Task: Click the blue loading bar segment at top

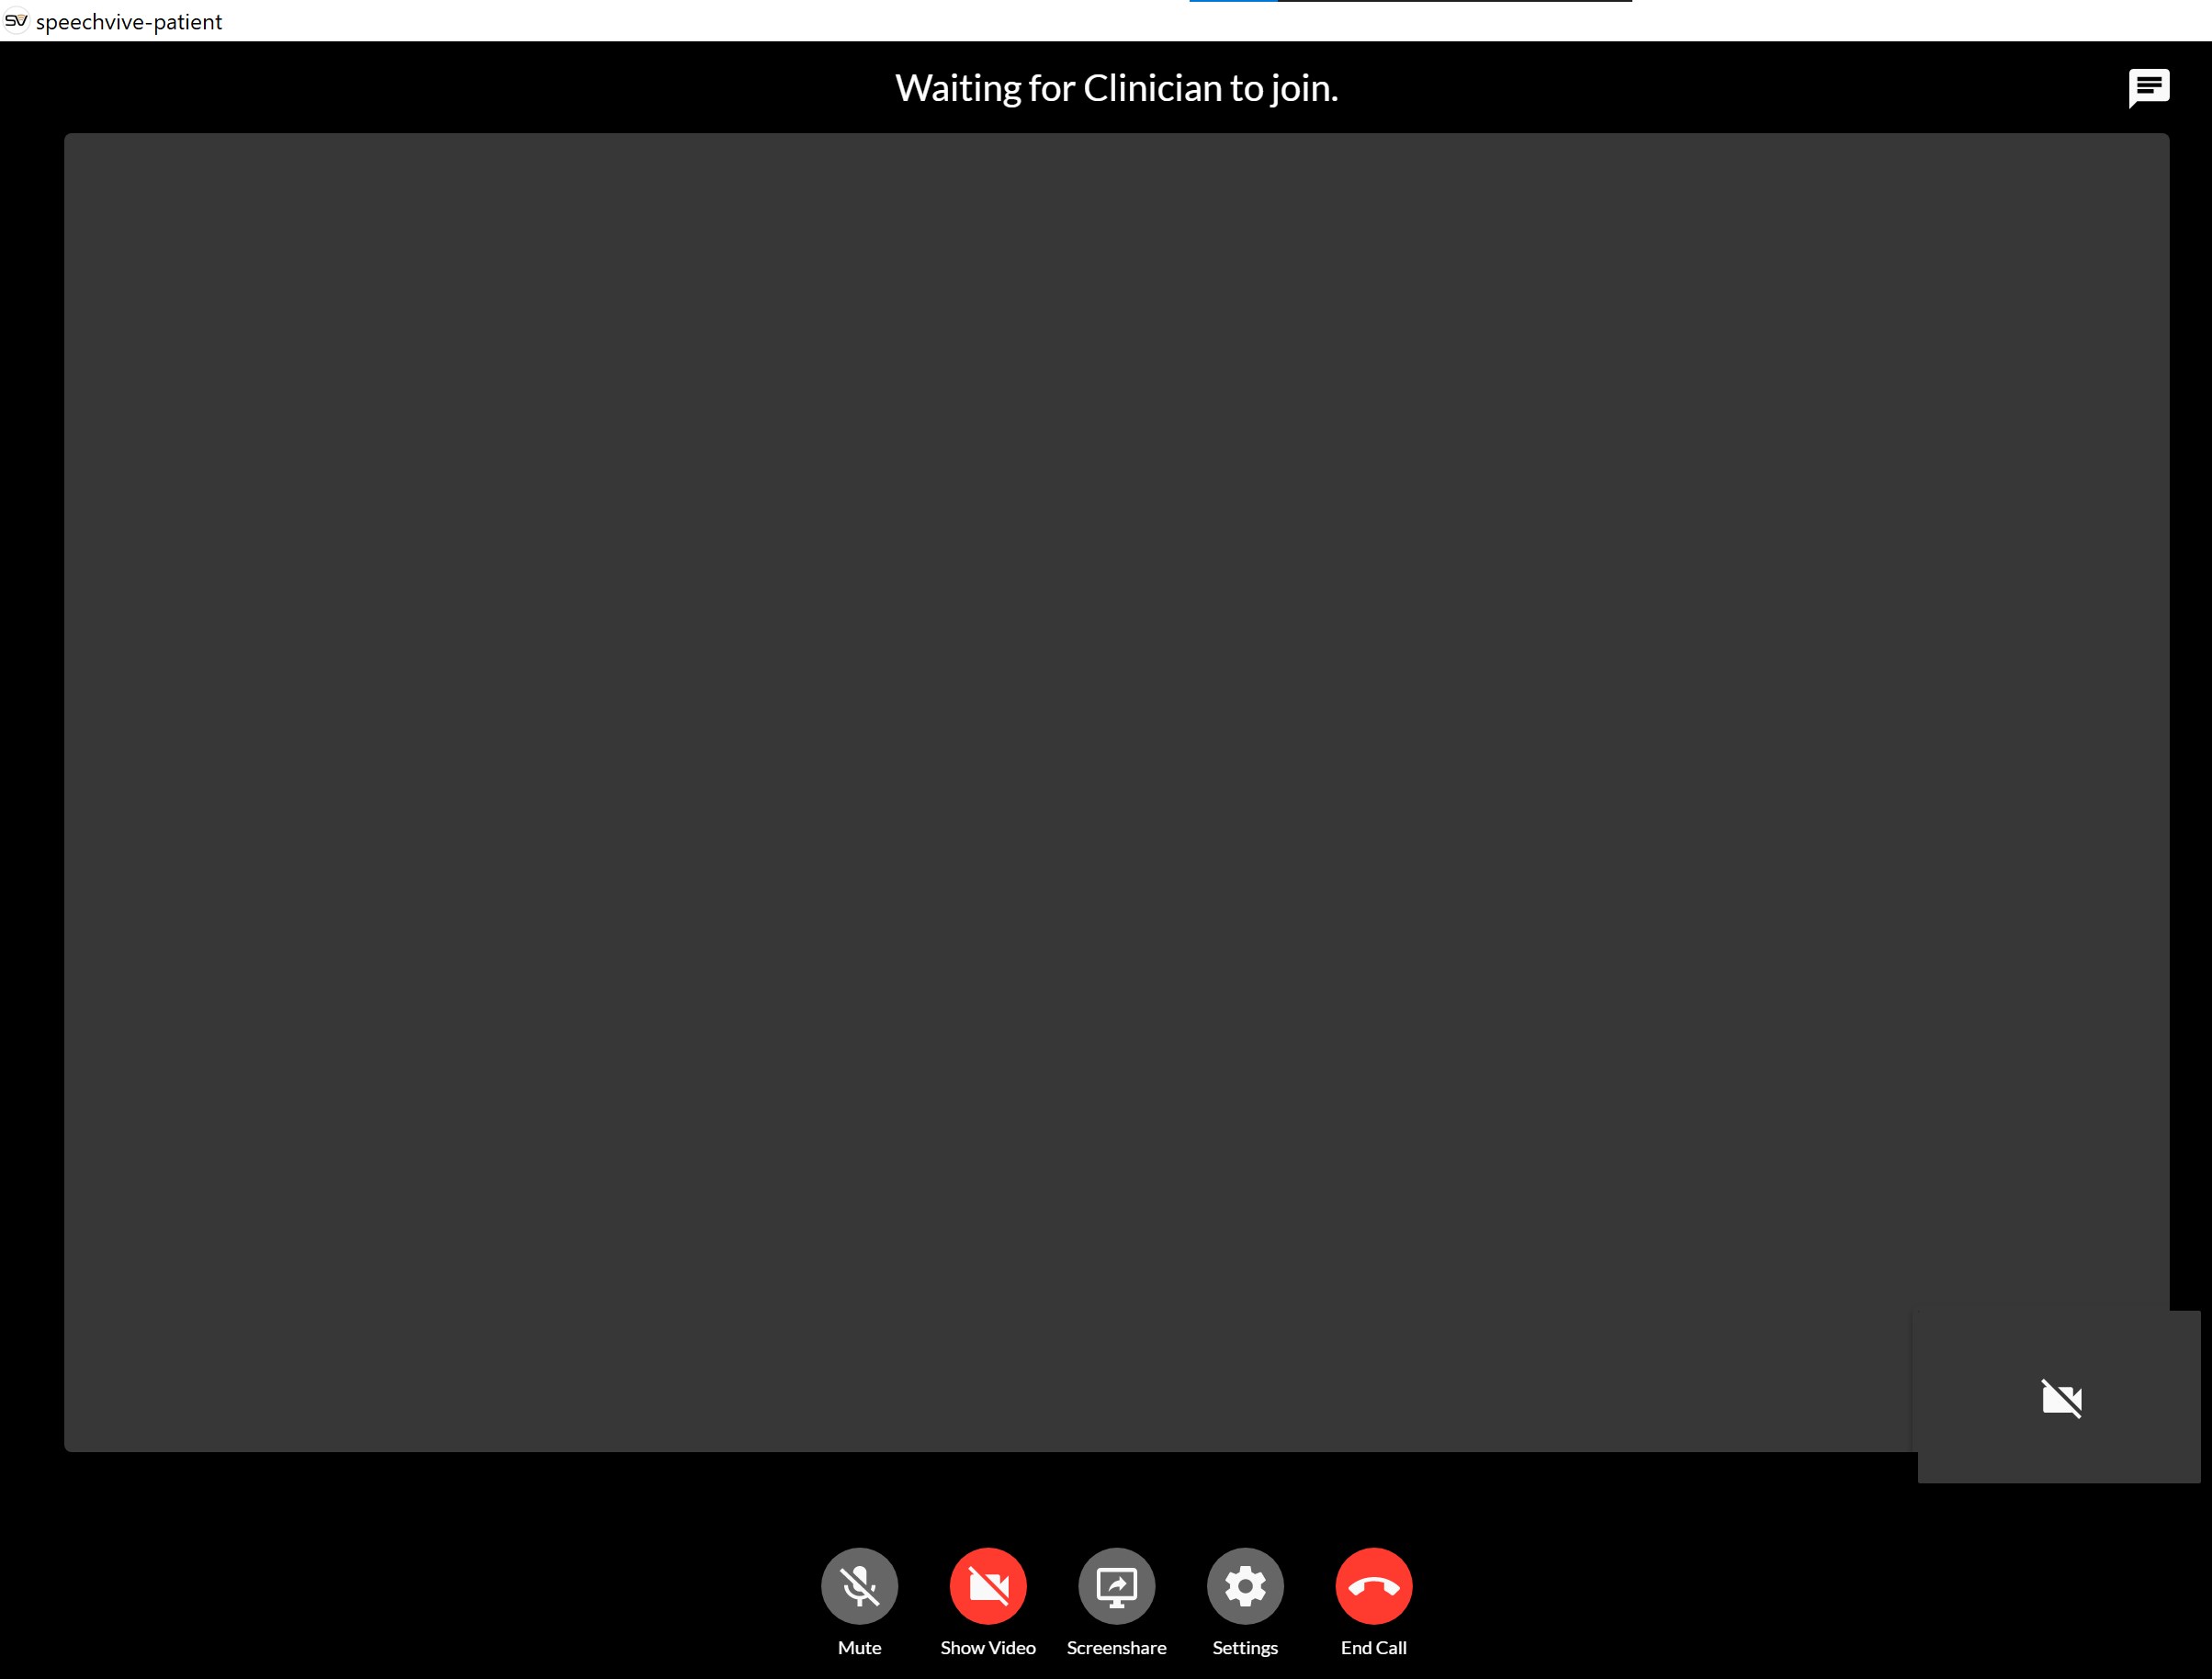Action: [1232, 1]
